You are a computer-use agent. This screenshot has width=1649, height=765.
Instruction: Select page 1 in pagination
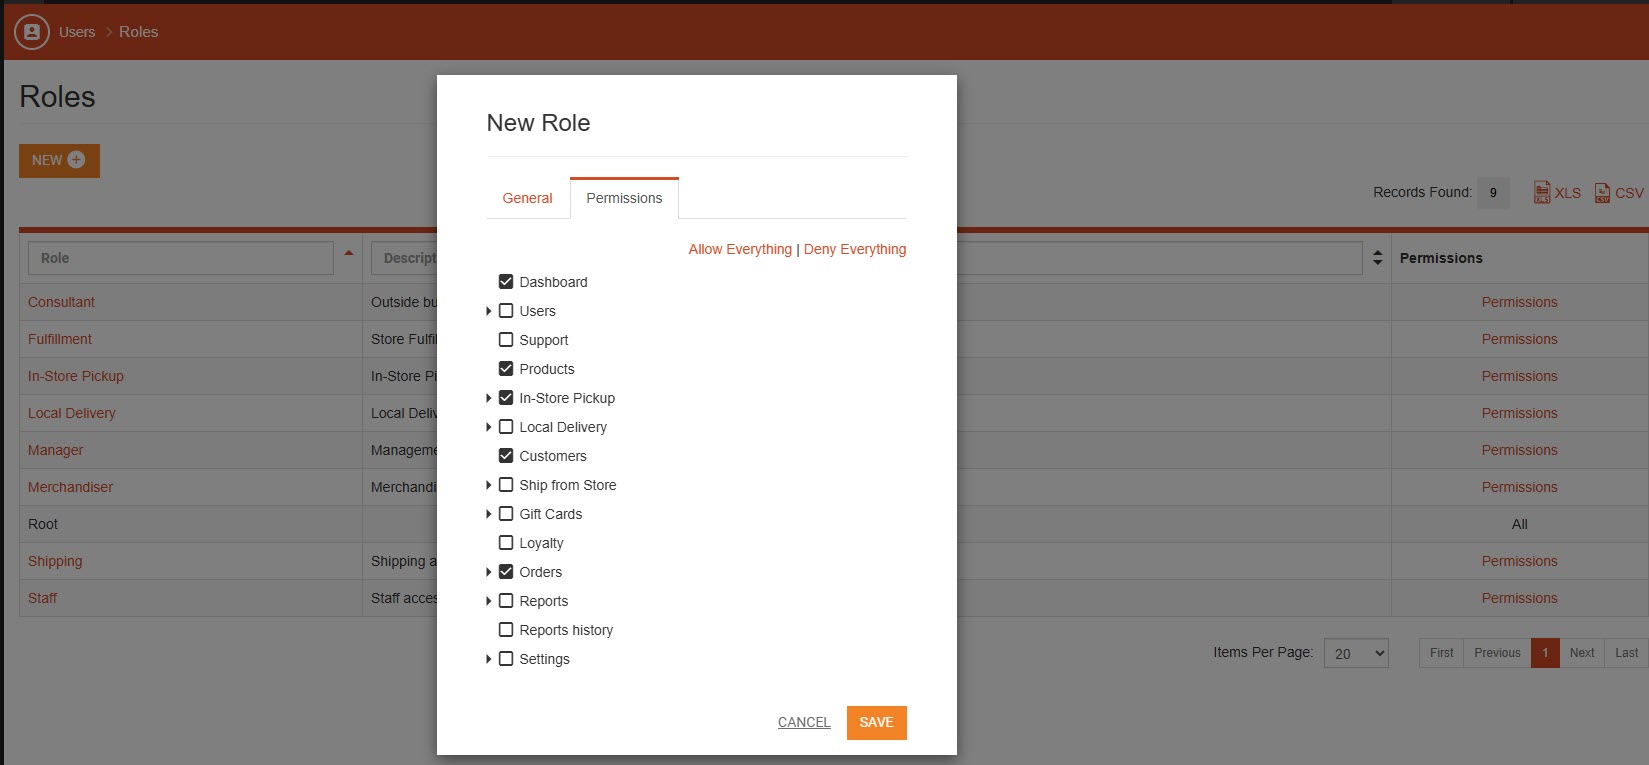(x=1545, y=653)
